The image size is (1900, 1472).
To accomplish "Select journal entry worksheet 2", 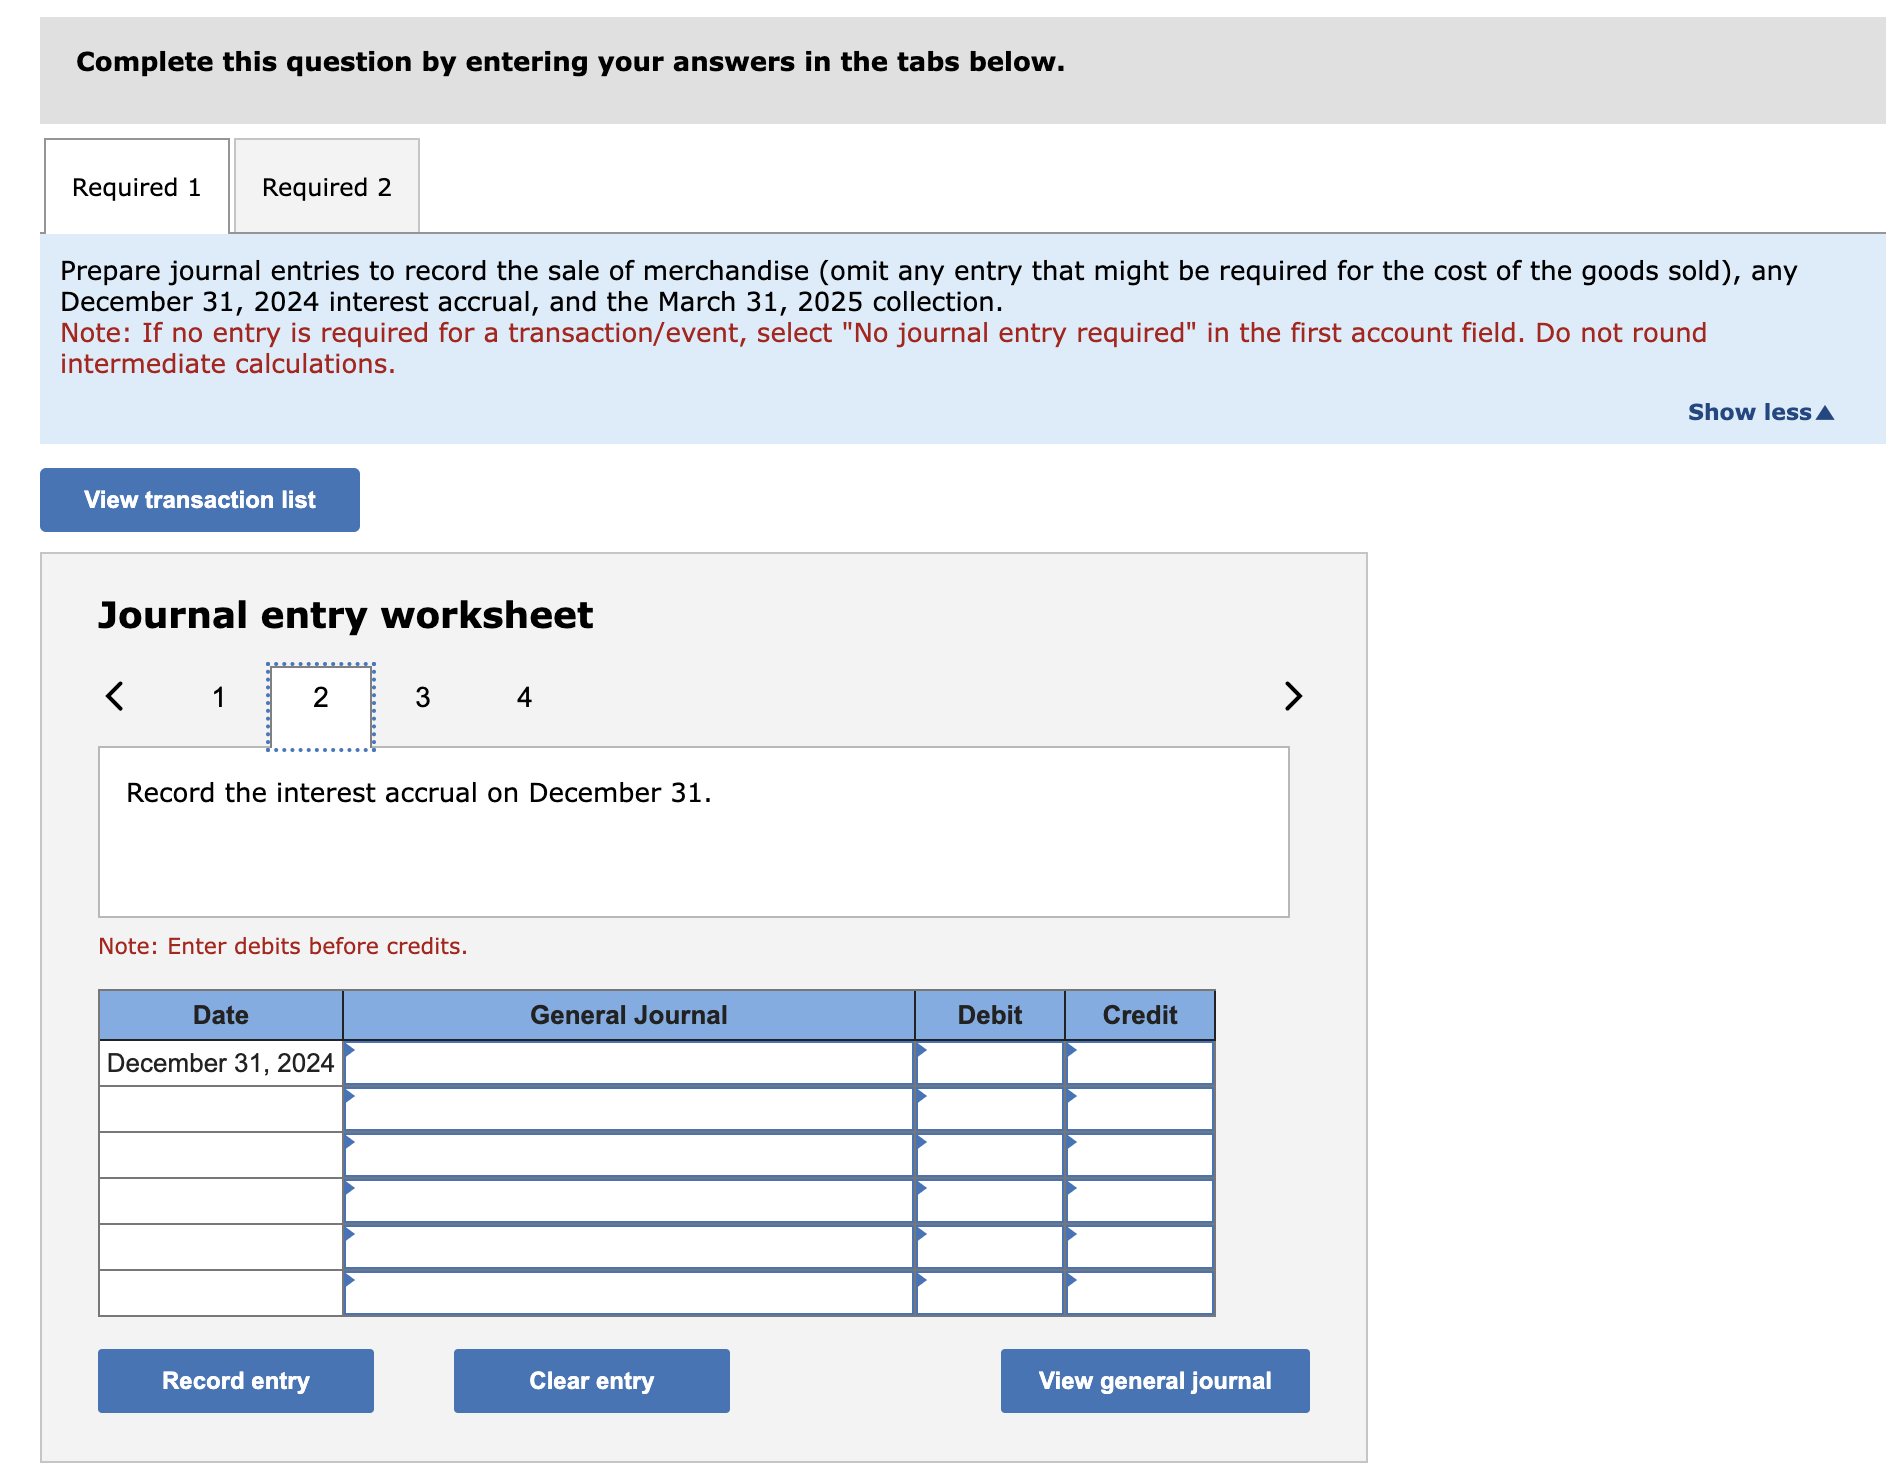I will [x=321, y=707].
